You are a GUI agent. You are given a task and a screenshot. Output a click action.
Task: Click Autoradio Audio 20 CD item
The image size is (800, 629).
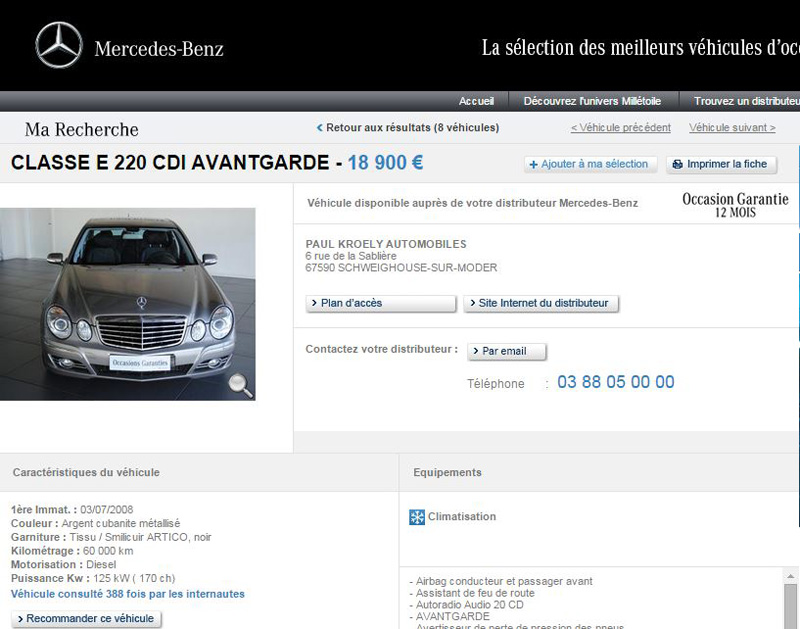(466, 605)
